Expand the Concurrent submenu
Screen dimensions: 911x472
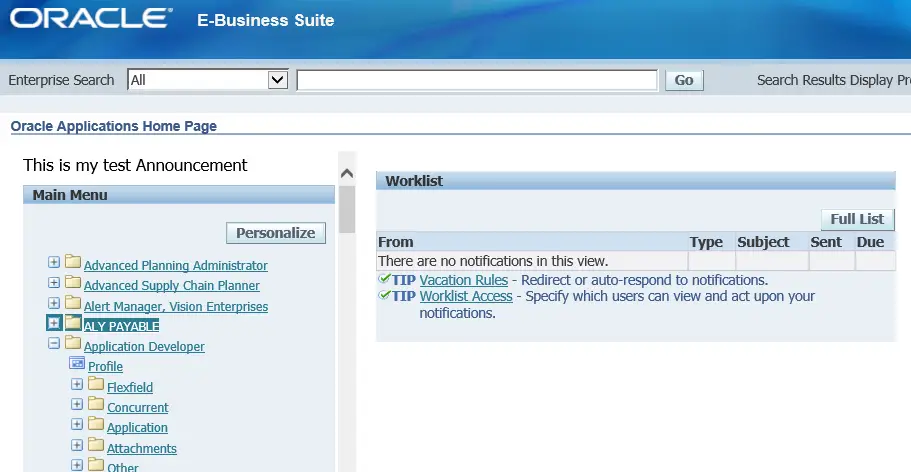[x=77, y=405]
